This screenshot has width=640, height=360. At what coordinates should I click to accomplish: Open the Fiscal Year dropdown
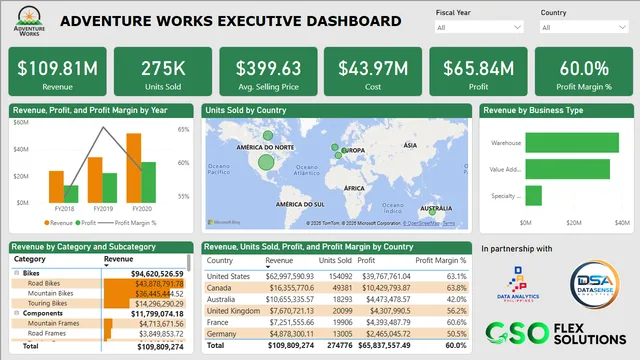pos(479,27)
